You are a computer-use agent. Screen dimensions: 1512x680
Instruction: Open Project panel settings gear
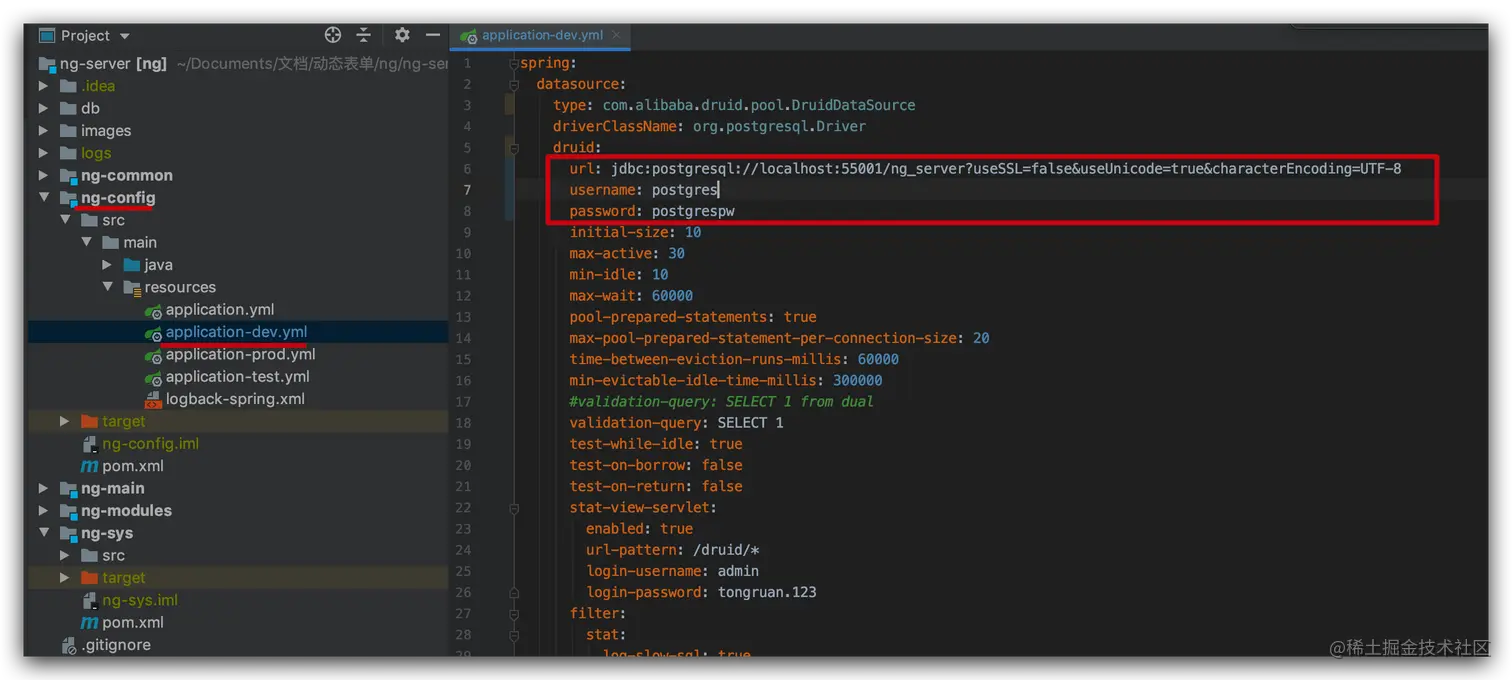[x=402, y=35]
